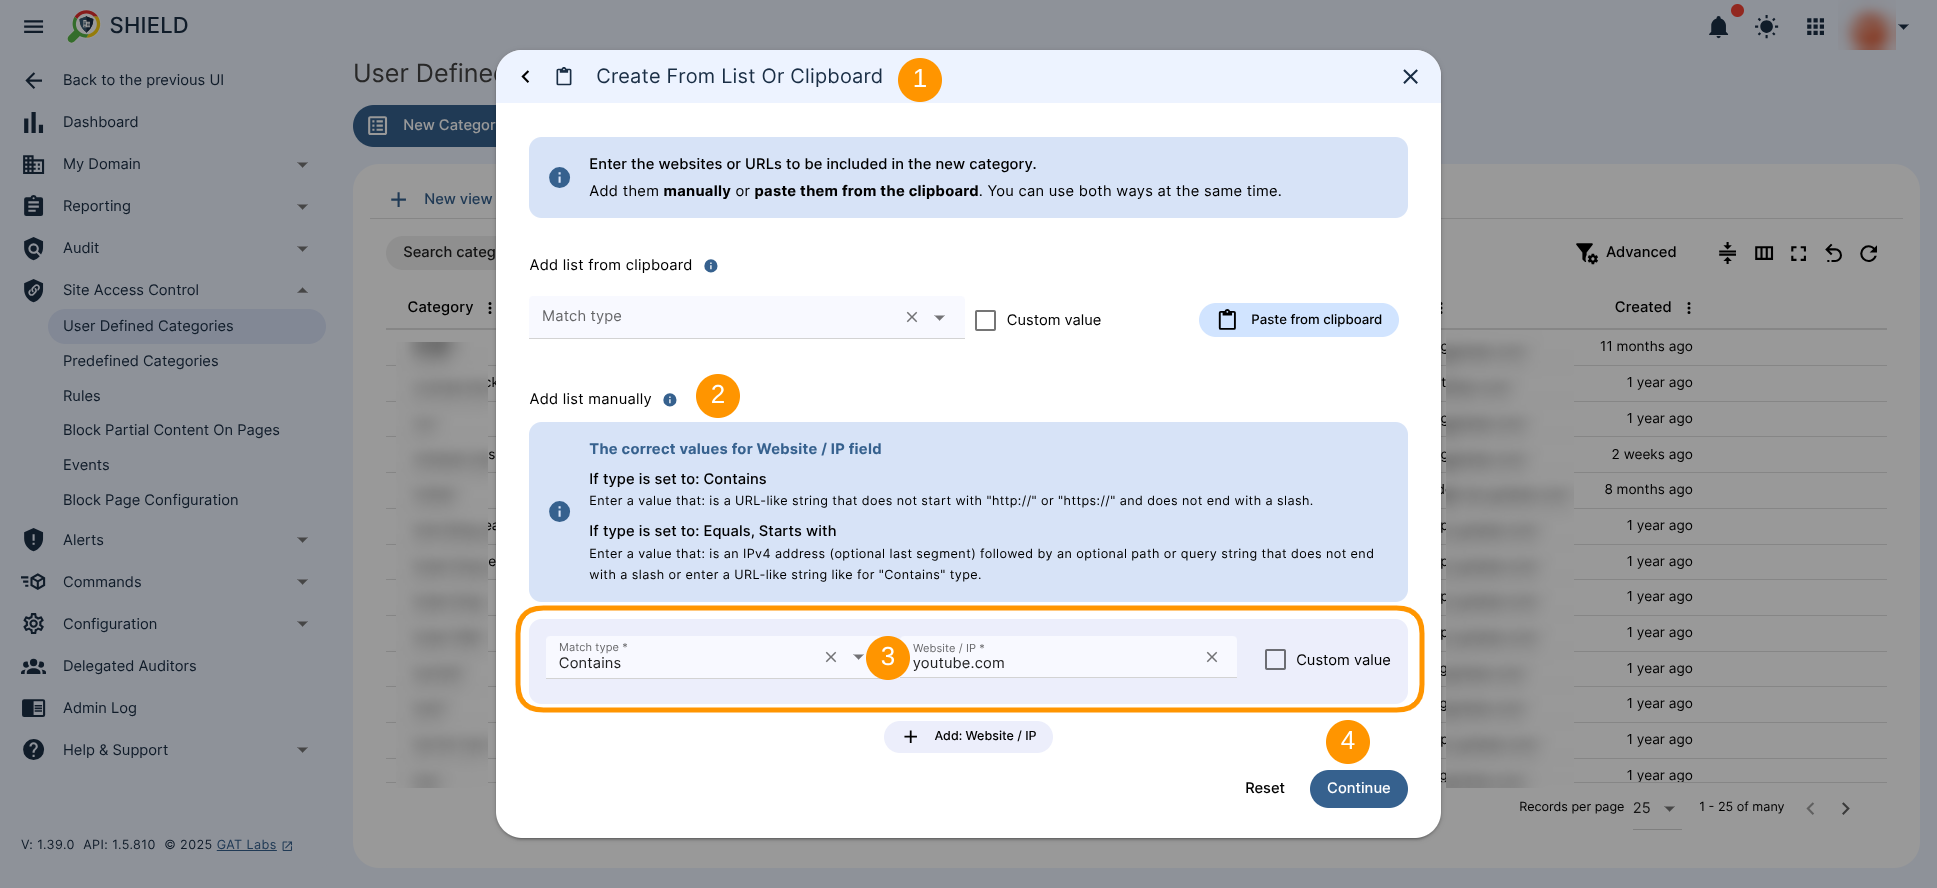Open Rules in sidebar
The image size is (1937, 888).
click(82, 396)
